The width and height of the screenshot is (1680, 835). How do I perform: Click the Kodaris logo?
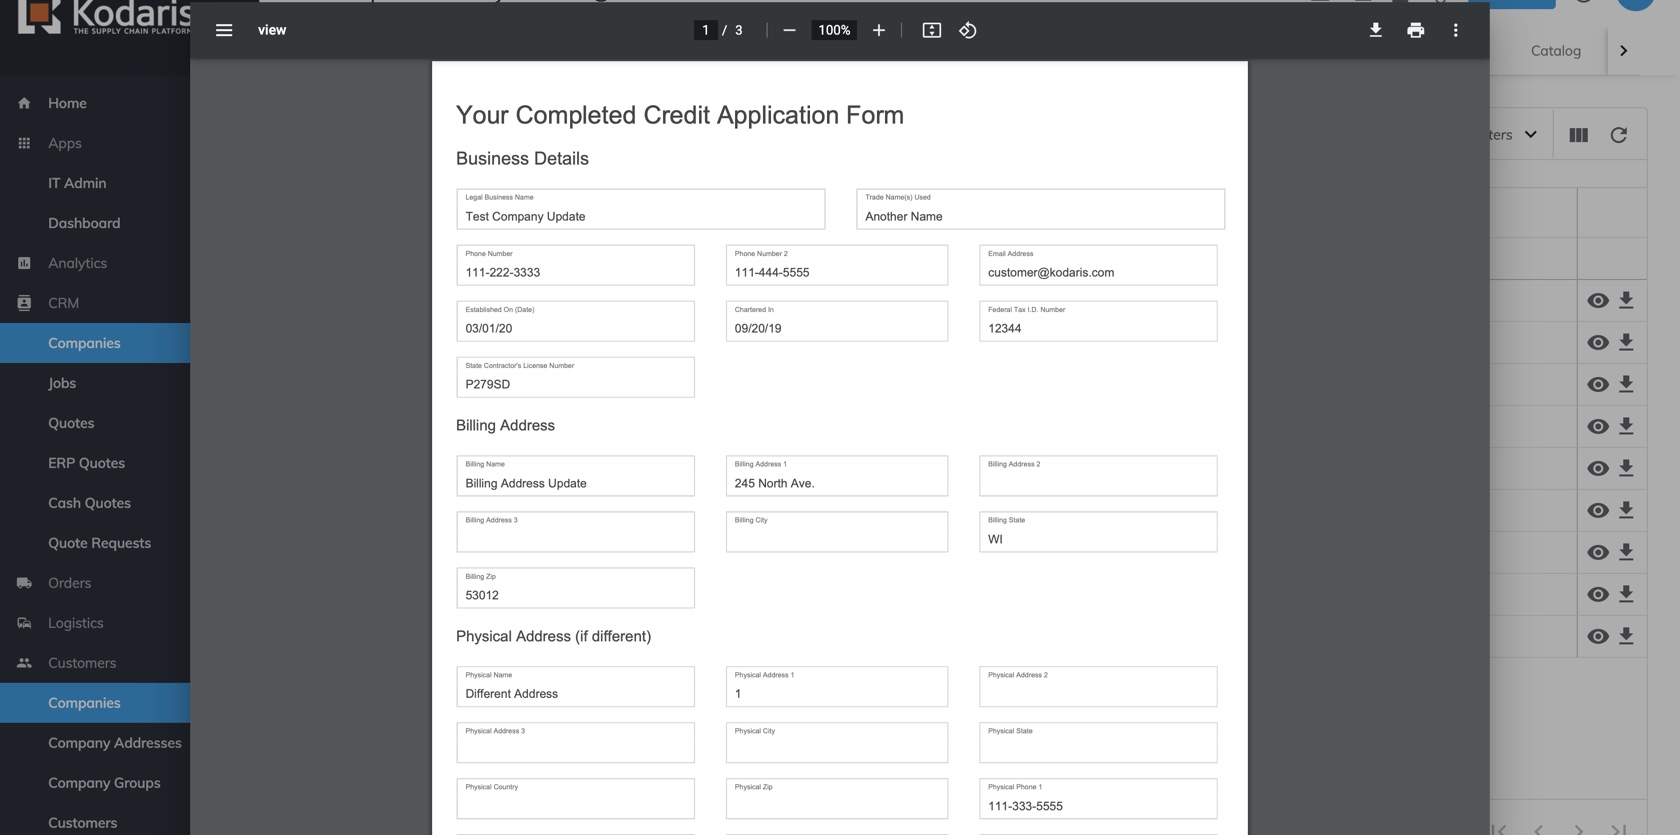pyautogui.click(x=104, y=17)
